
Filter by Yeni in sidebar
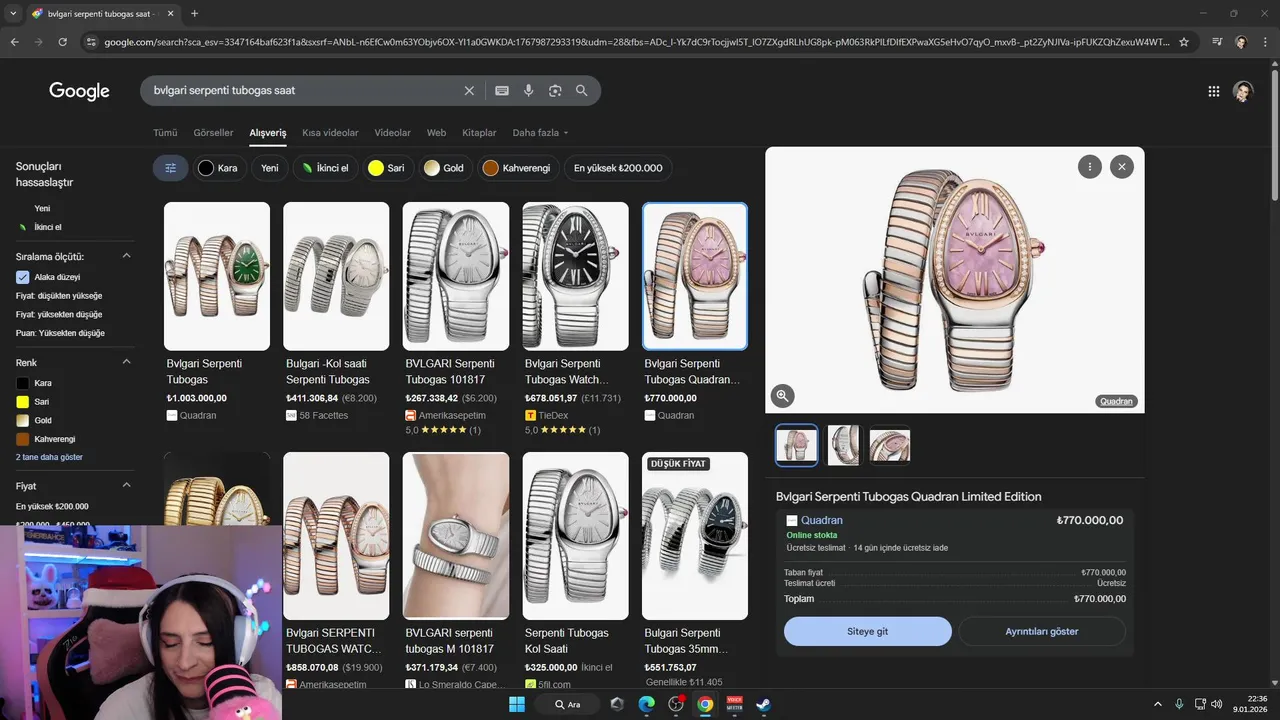click(42, 209)
